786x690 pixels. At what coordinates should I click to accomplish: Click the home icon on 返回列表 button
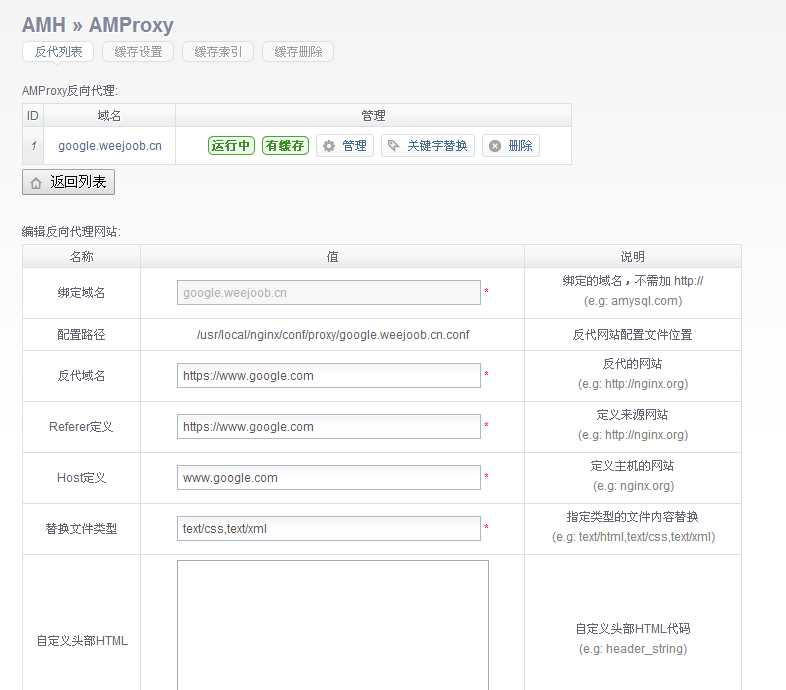[36, 183]
